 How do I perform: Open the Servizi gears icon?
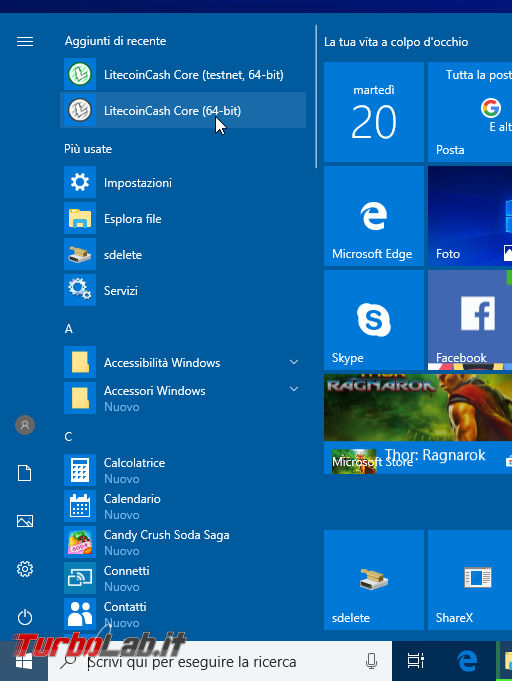(80, 290)
